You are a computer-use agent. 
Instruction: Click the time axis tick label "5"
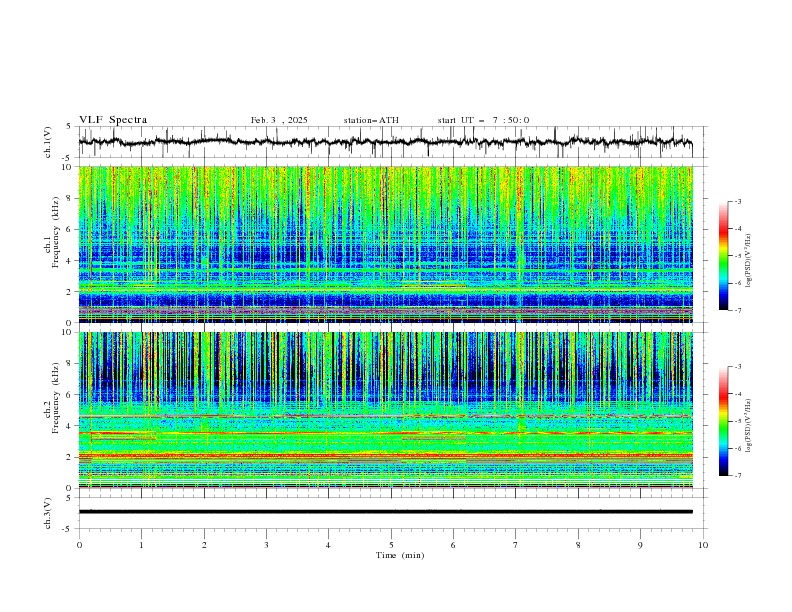(x=391, y=545)
